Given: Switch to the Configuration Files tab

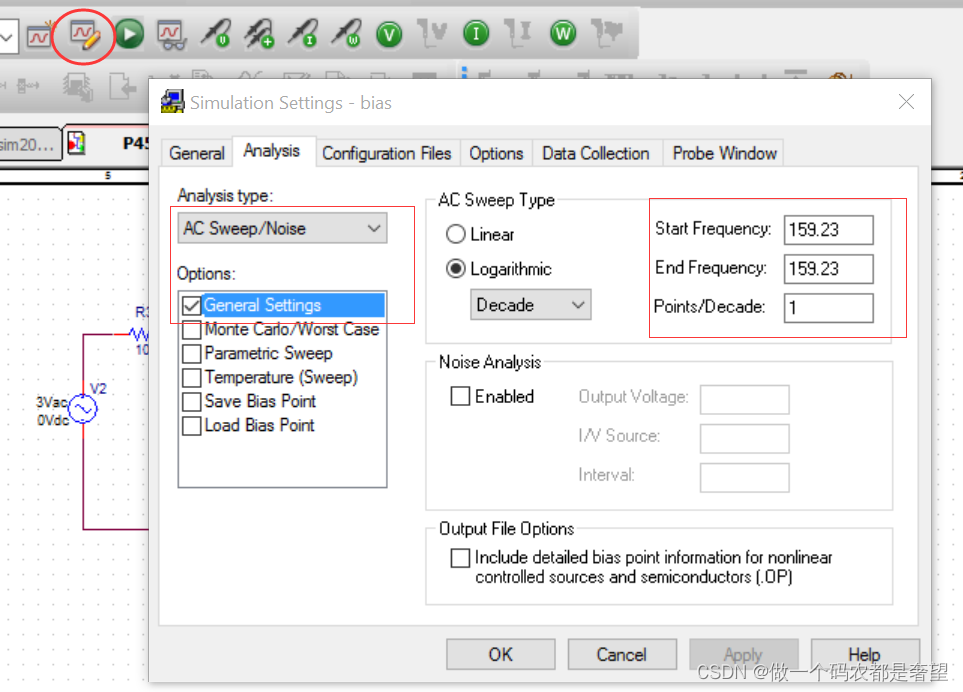Looking at the screenshot, I should pos(387,153).
